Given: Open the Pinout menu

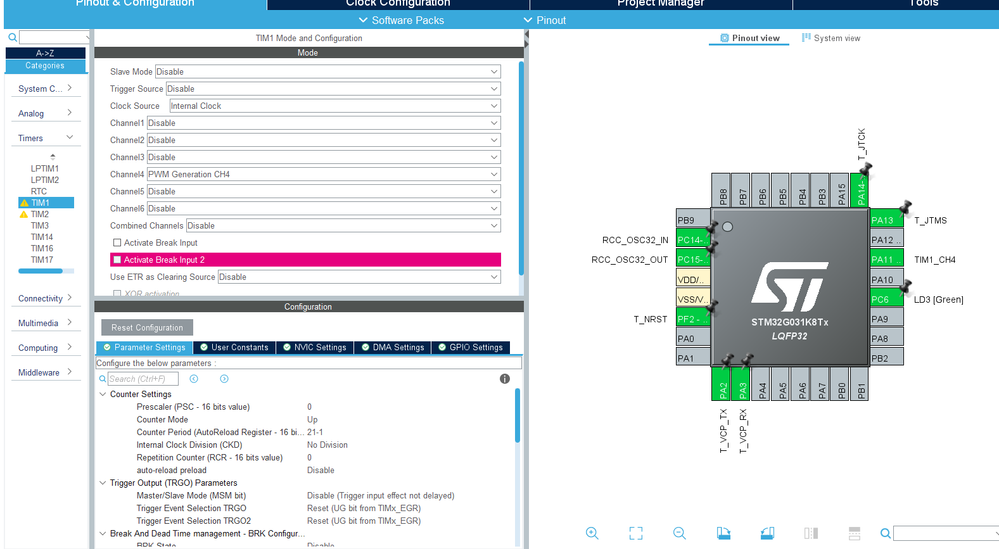Looking at the screenshot, I should 545,20.
